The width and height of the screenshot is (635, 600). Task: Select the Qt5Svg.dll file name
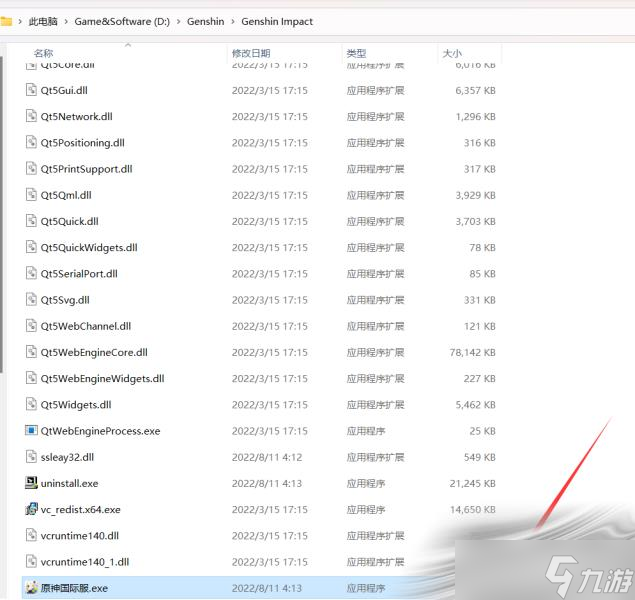coord(65,300)
